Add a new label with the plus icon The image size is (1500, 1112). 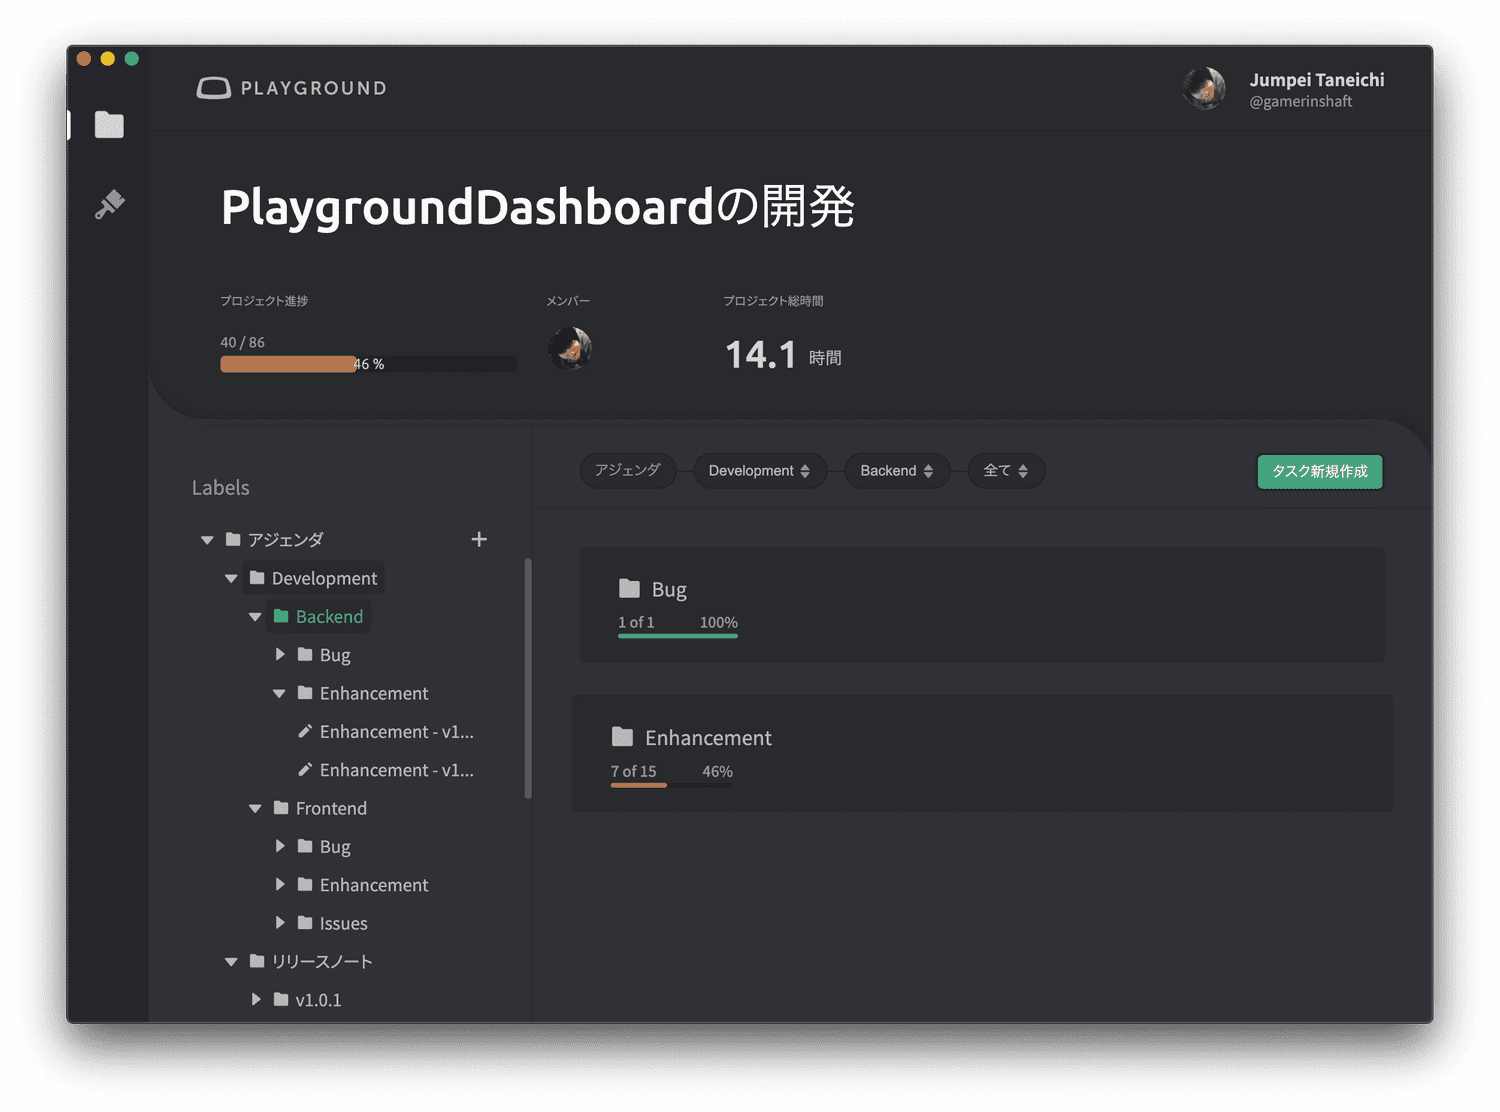click(x=479, y=539)
